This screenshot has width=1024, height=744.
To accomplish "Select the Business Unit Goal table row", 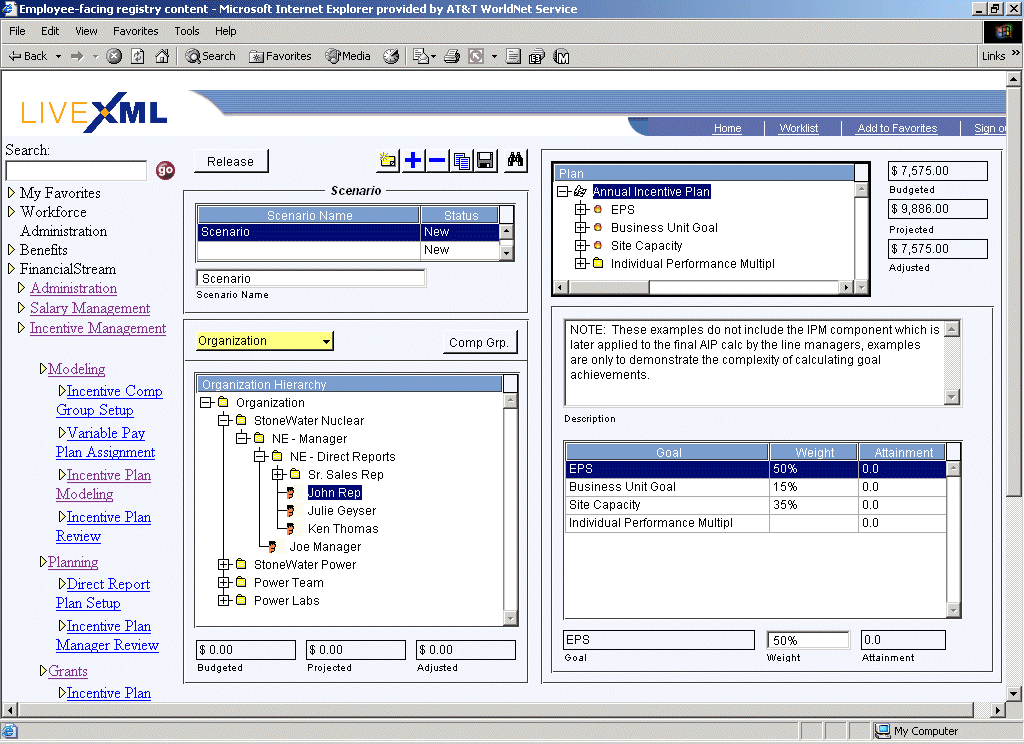I will 756,487.
